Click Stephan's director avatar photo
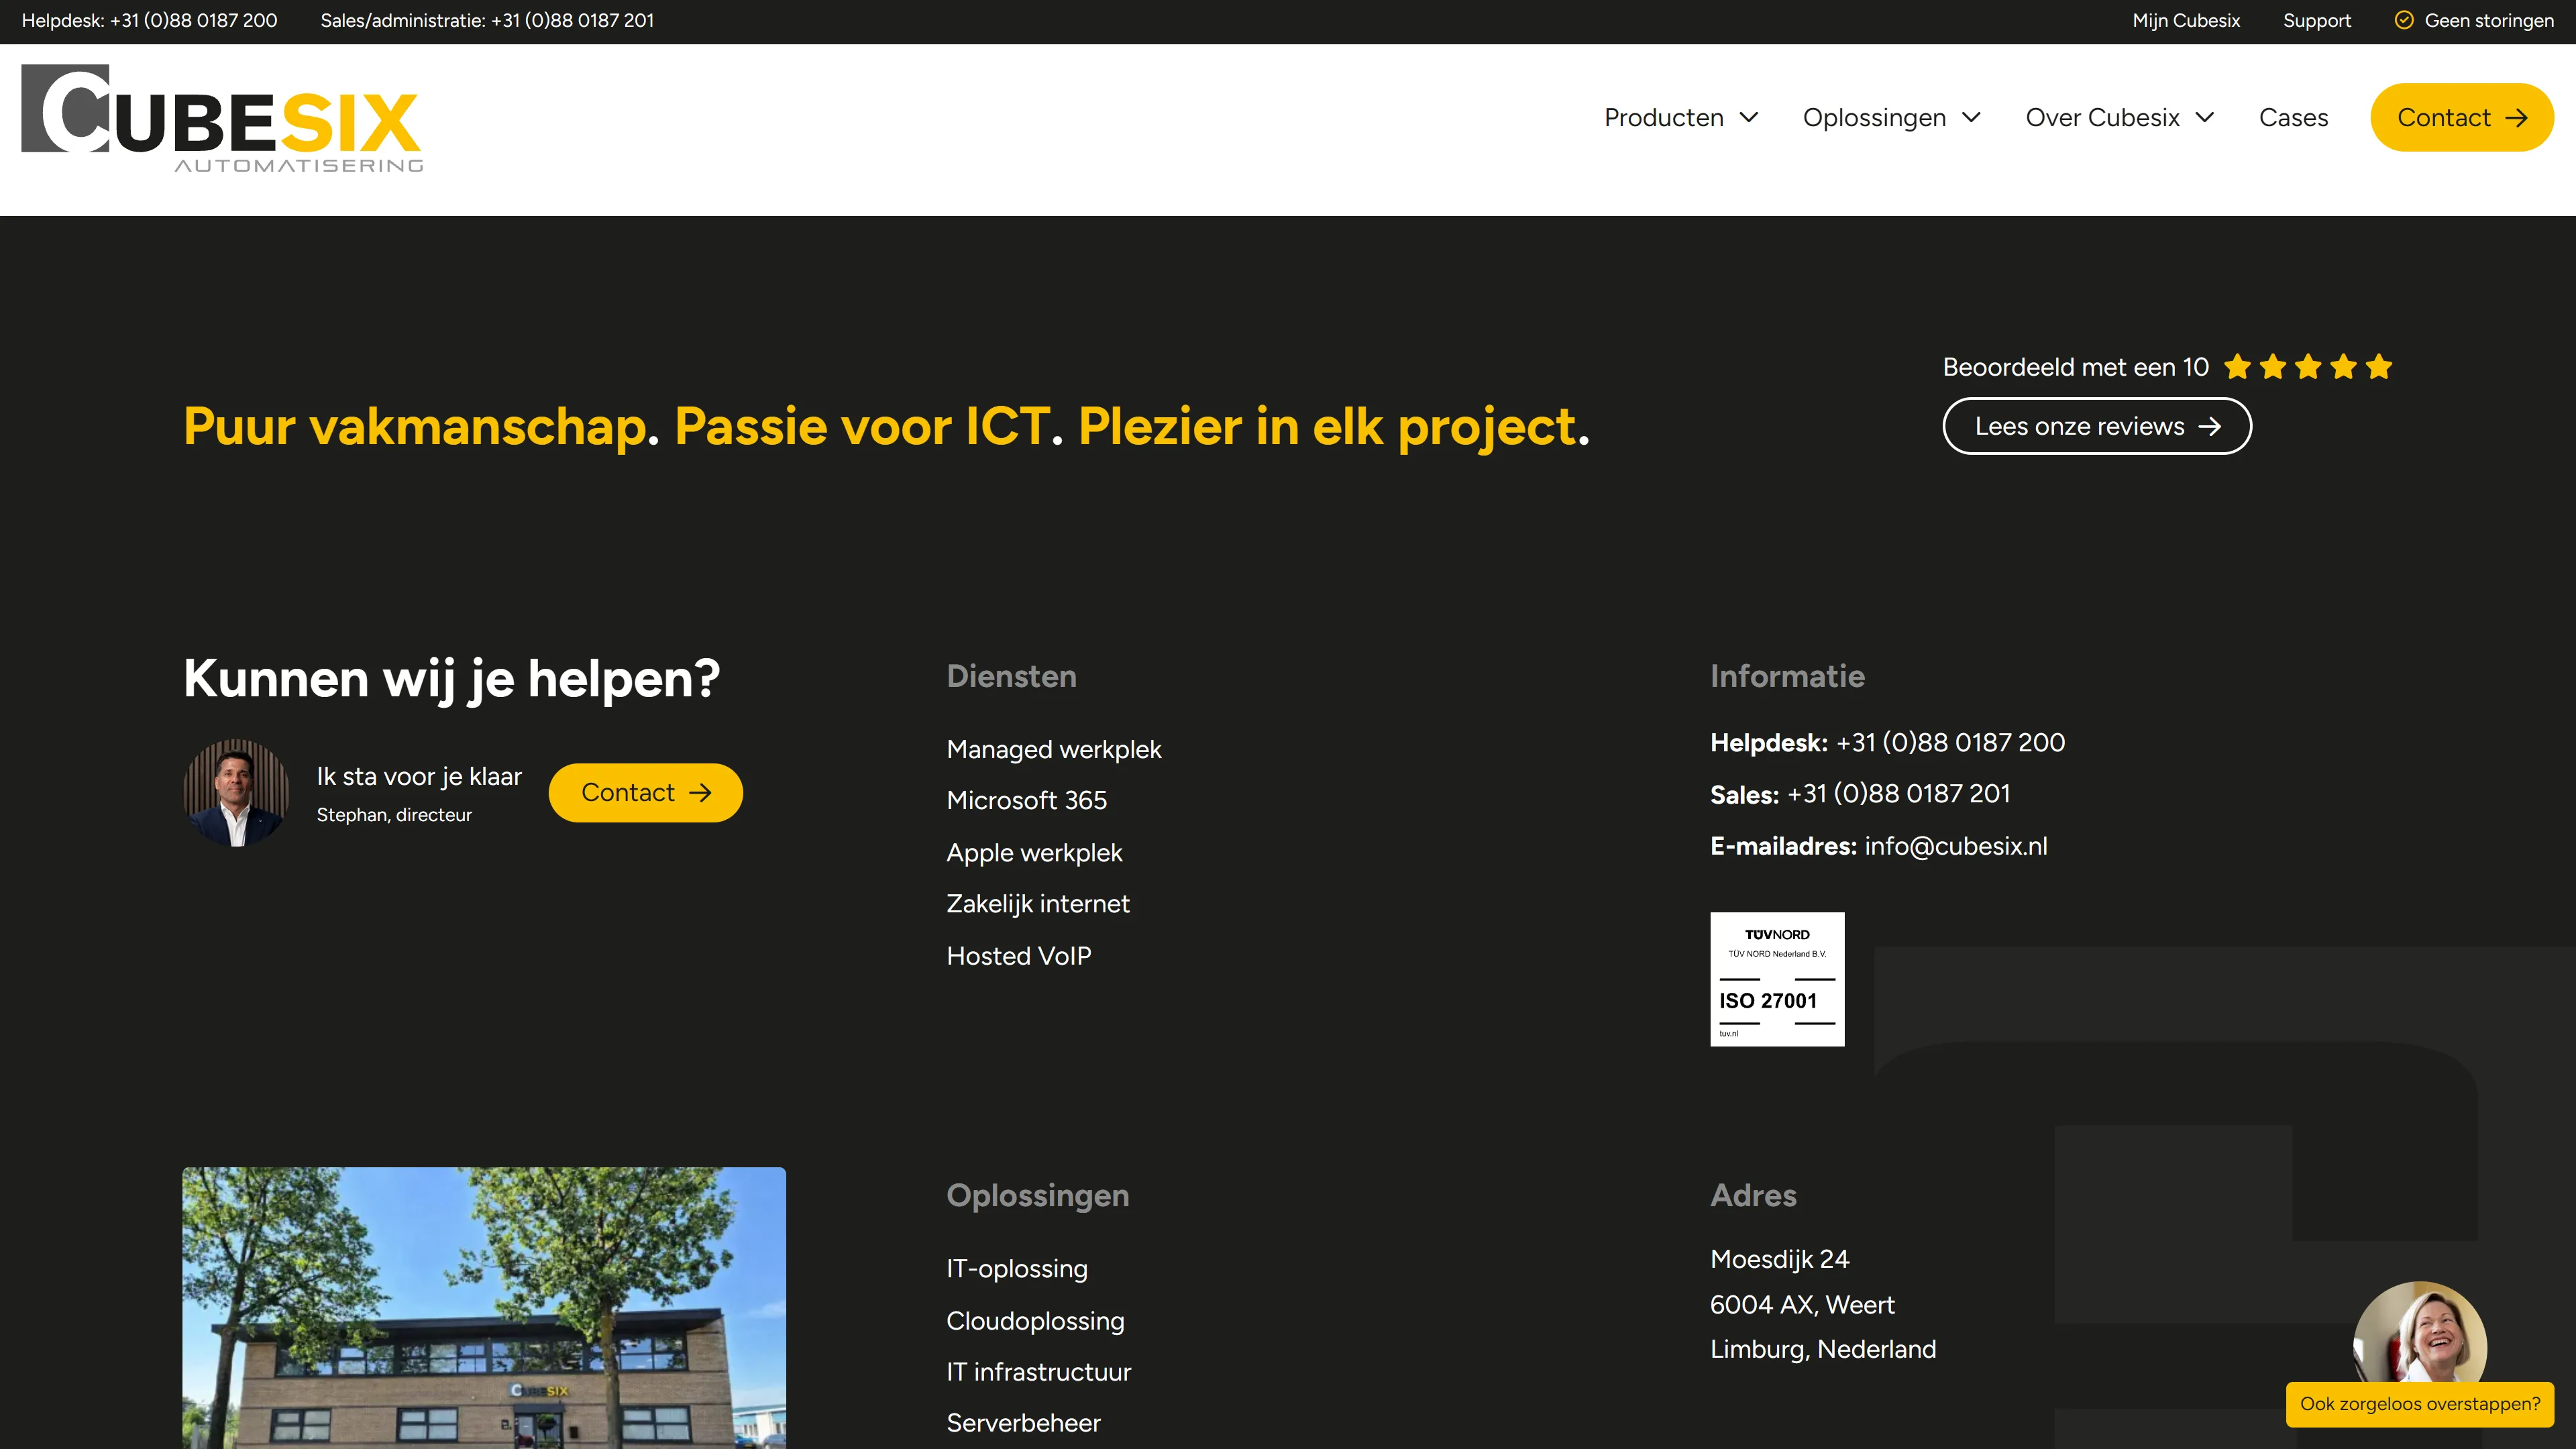 click(x=236, y=793)
